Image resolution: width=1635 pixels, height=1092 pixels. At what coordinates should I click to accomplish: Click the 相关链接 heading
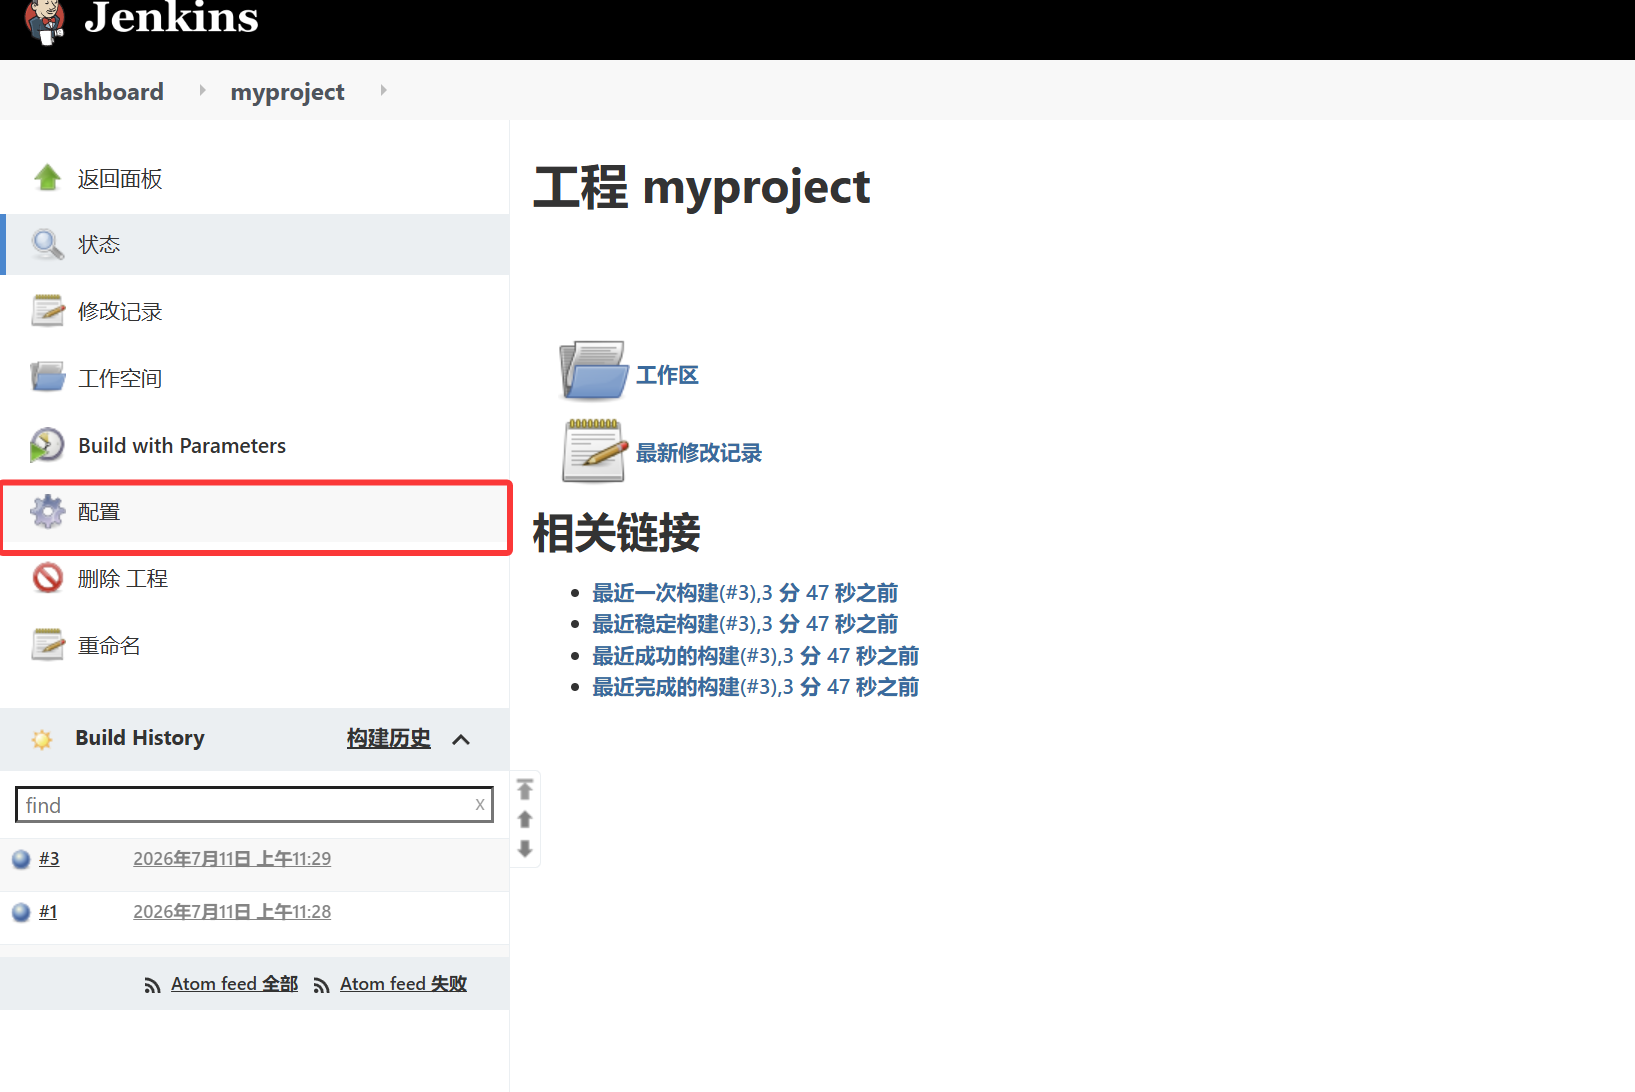coord(616,532)
